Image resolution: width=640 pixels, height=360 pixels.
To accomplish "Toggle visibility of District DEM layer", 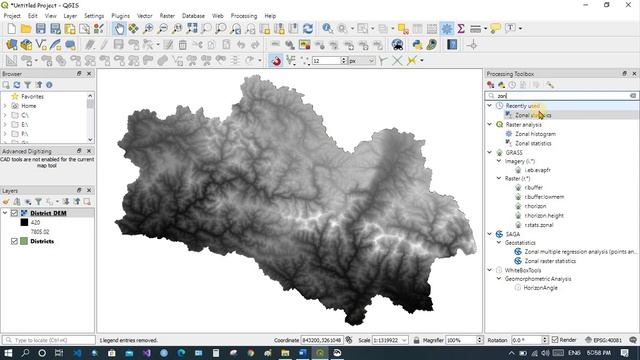I will tap(14, 213).
